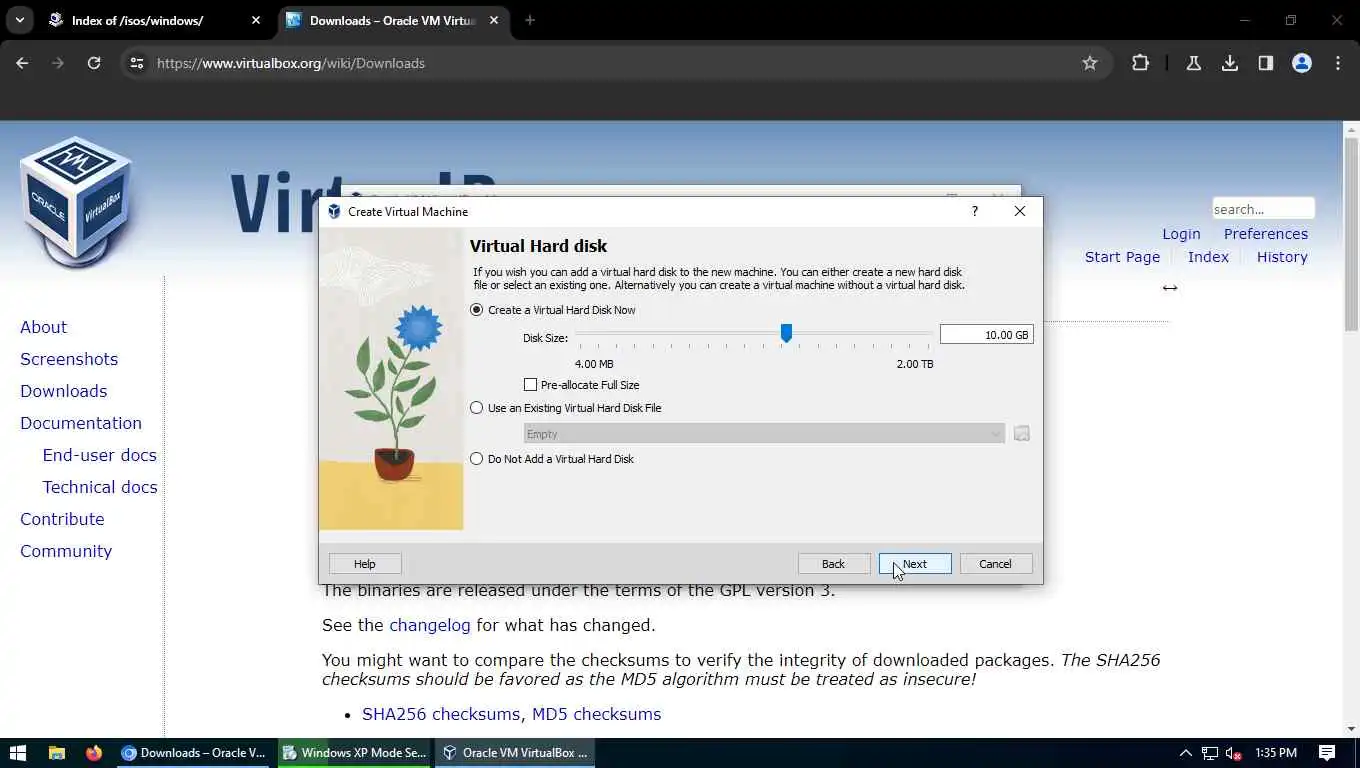
Task: Toggle browser side panel icon
Action: 1266,63
